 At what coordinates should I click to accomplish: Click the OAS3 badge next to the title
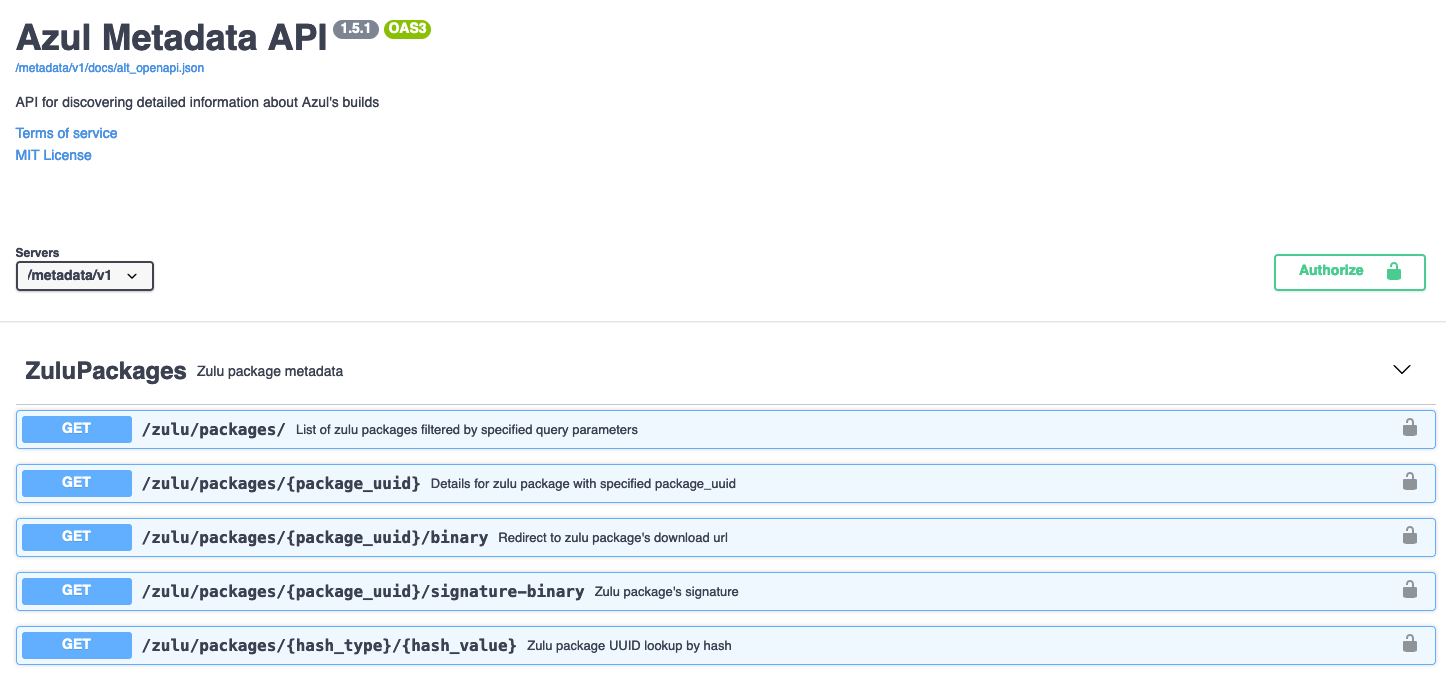point(407,29)
